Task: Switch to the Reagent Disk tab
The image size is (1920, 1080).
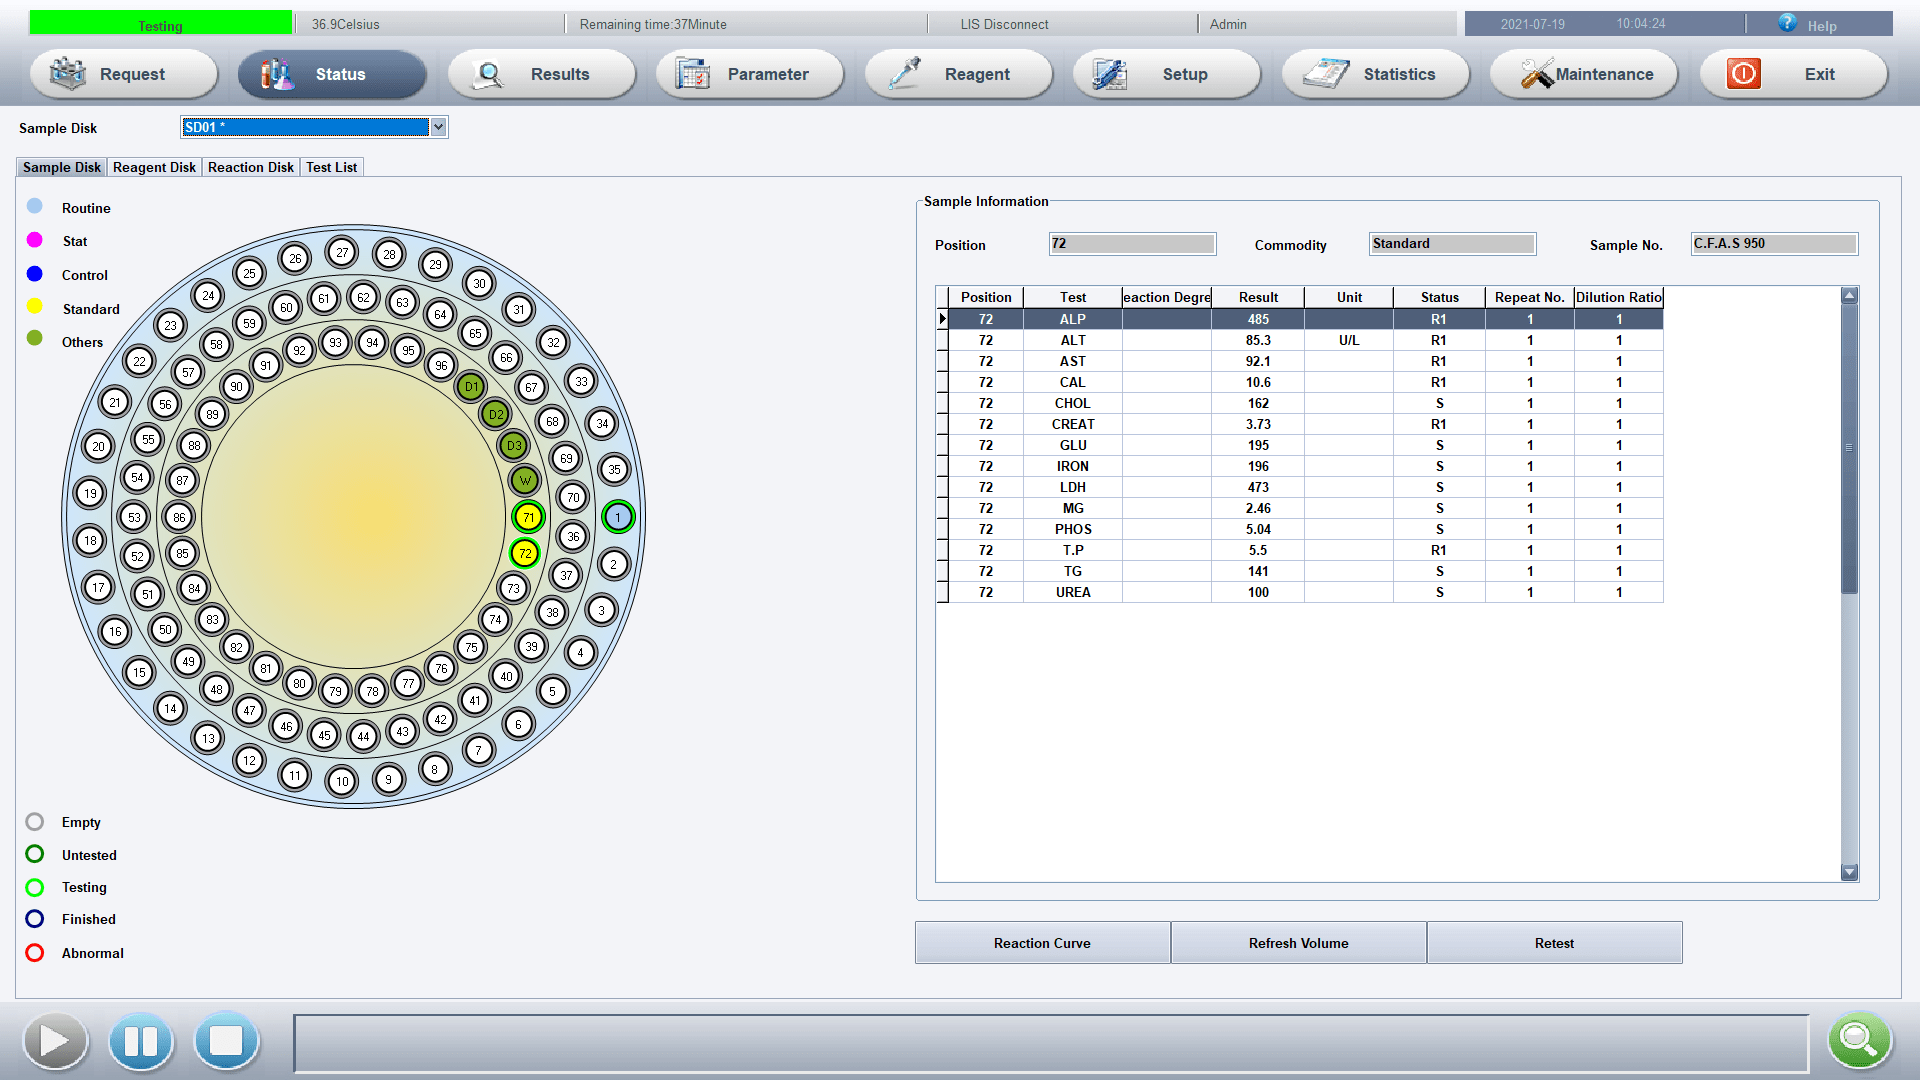Action: click(x=154, y=167)
